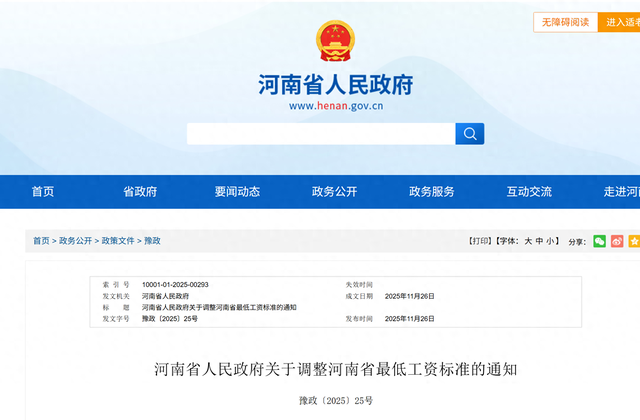Open the 政务服务 navigation menu item

[431, 191]
